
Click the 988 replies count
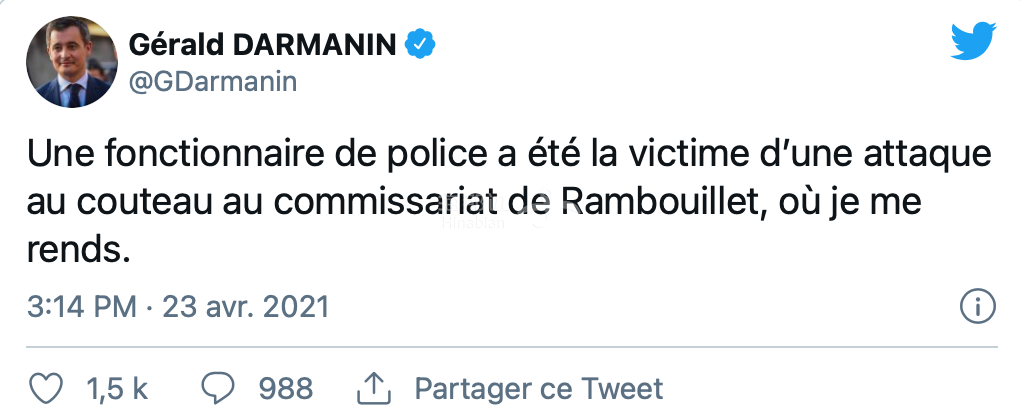point(286,388)
